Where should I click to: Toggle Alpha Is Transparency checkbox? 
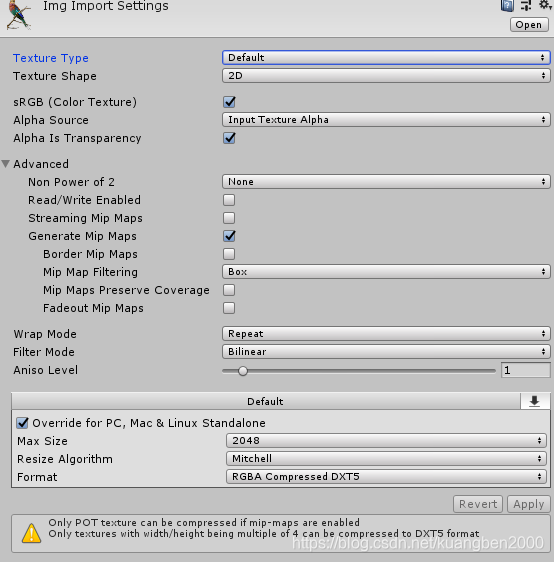coord(229,138)
